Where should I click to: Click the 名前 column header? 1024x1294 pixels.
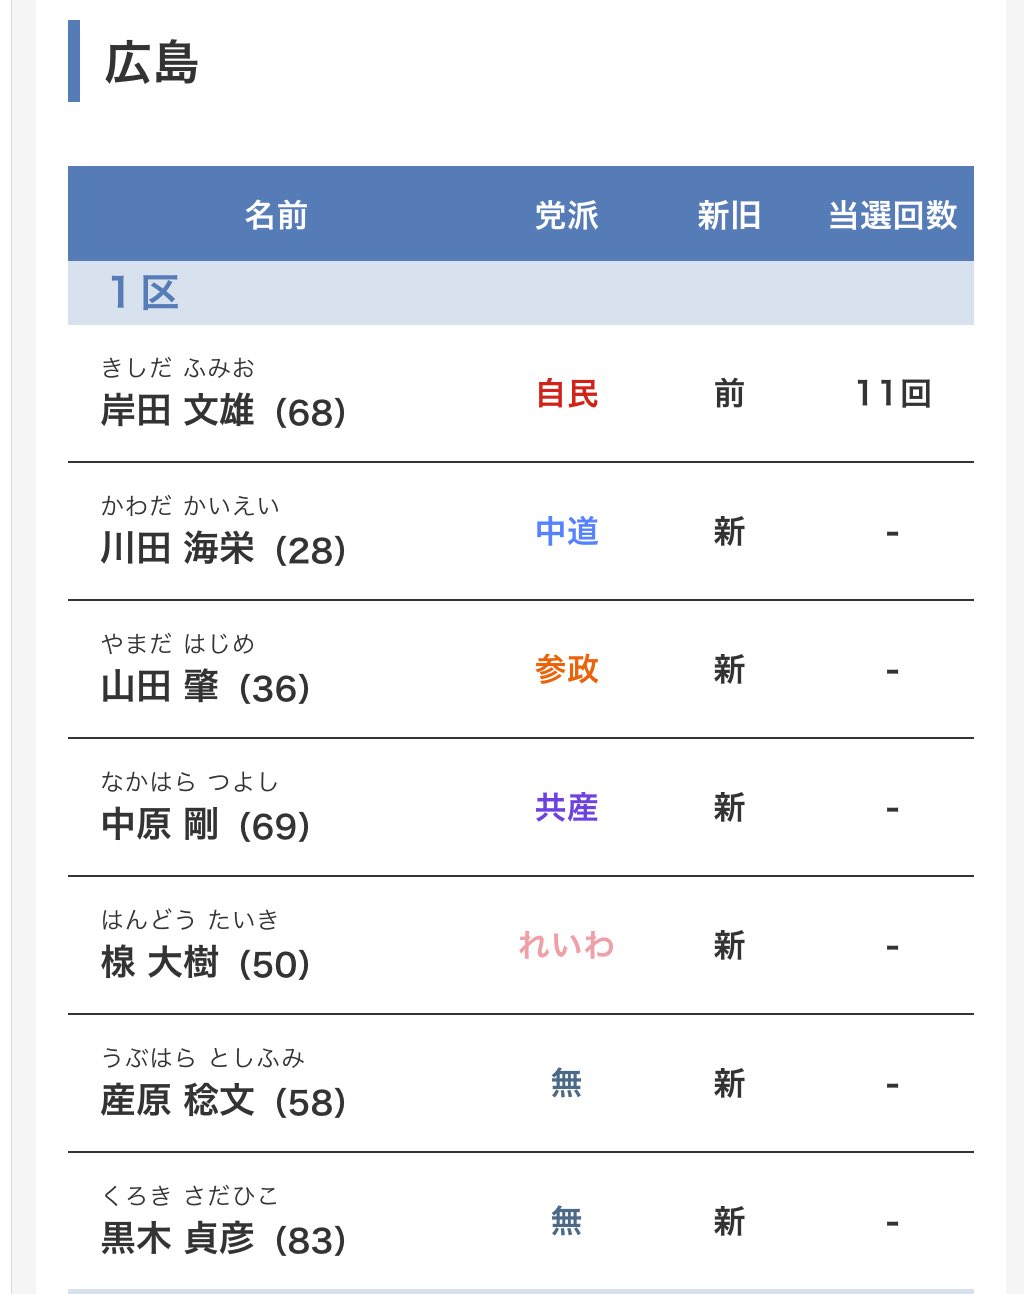[276, 215]
